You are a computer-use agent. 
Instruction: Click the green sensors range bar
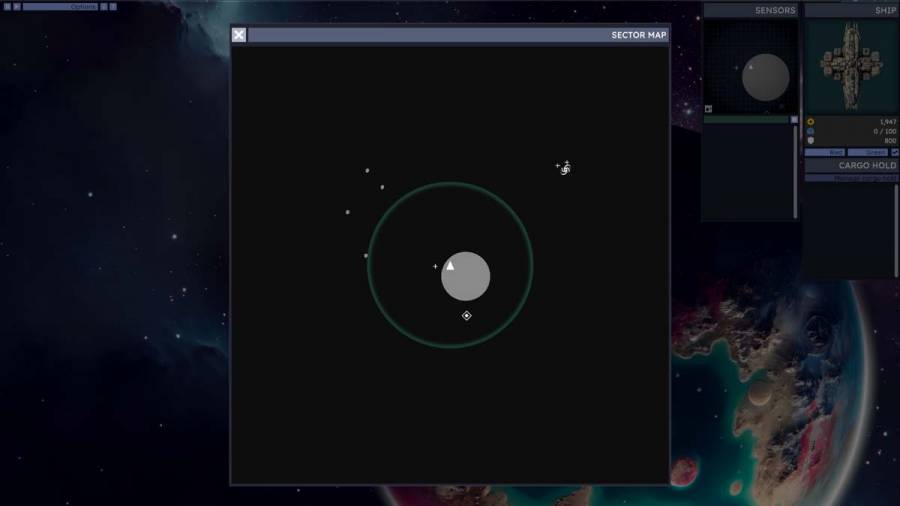pyautogui.click(x=746, y=119)
